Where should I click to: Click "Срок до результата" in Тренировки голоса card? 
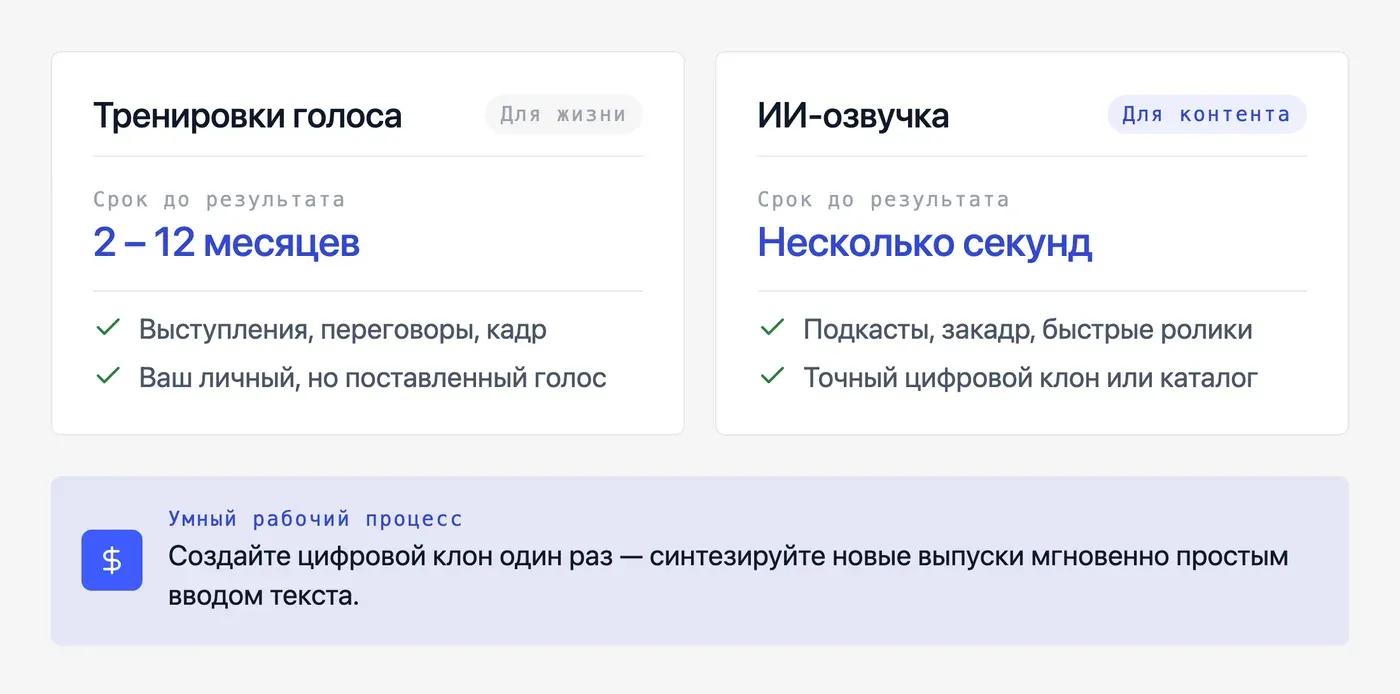(219, 199)
